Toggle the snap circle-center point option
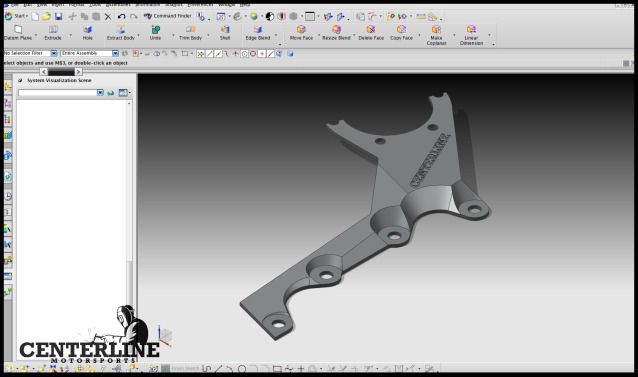Image resolution: width=638 pixels, height=377 pixels. [x=244, y=54]
